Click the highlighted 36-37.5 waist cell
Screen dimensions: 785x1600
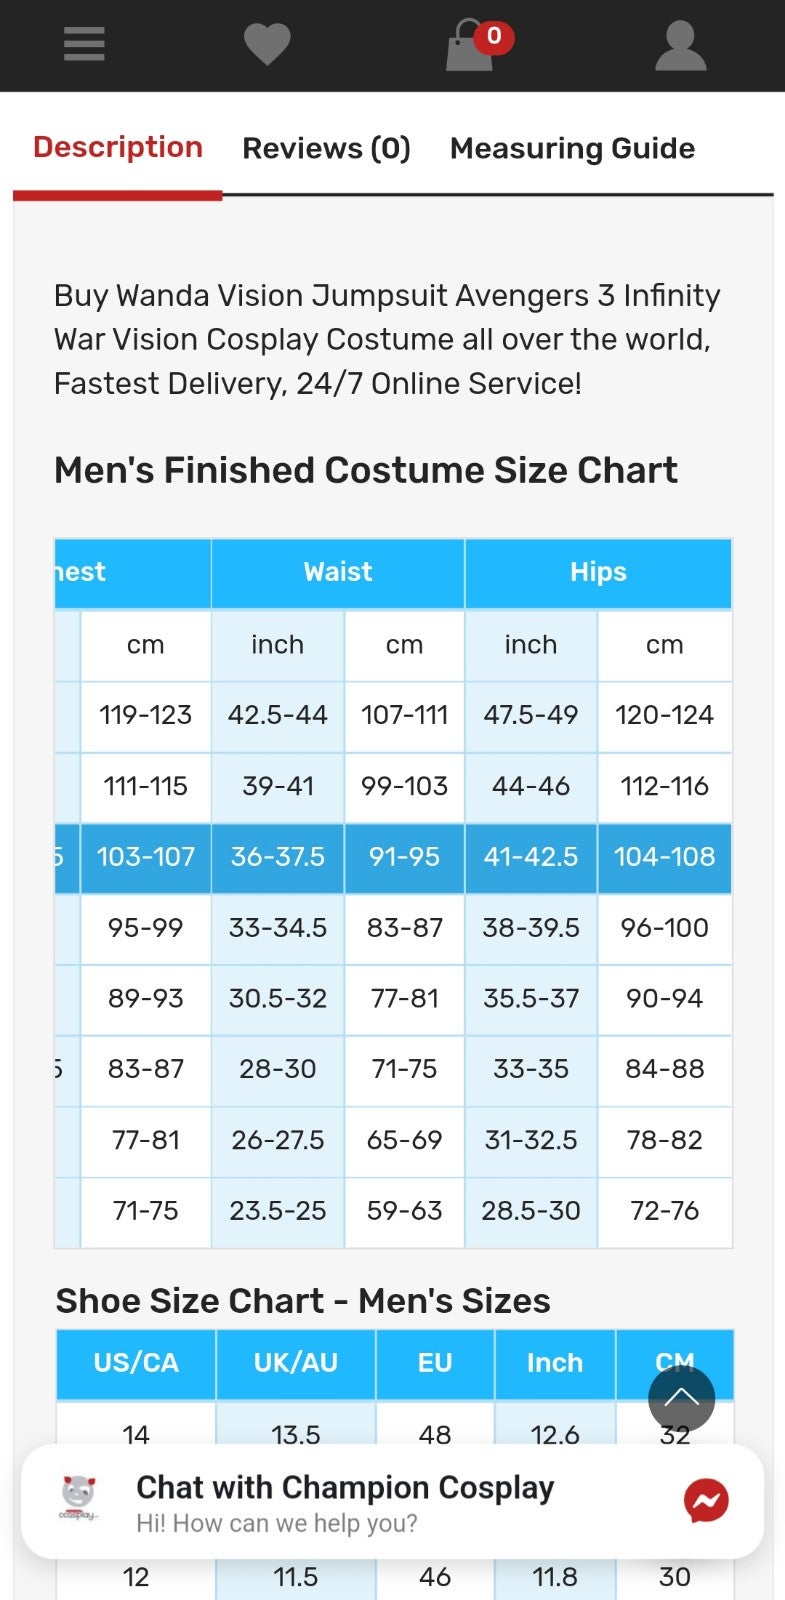278,858
